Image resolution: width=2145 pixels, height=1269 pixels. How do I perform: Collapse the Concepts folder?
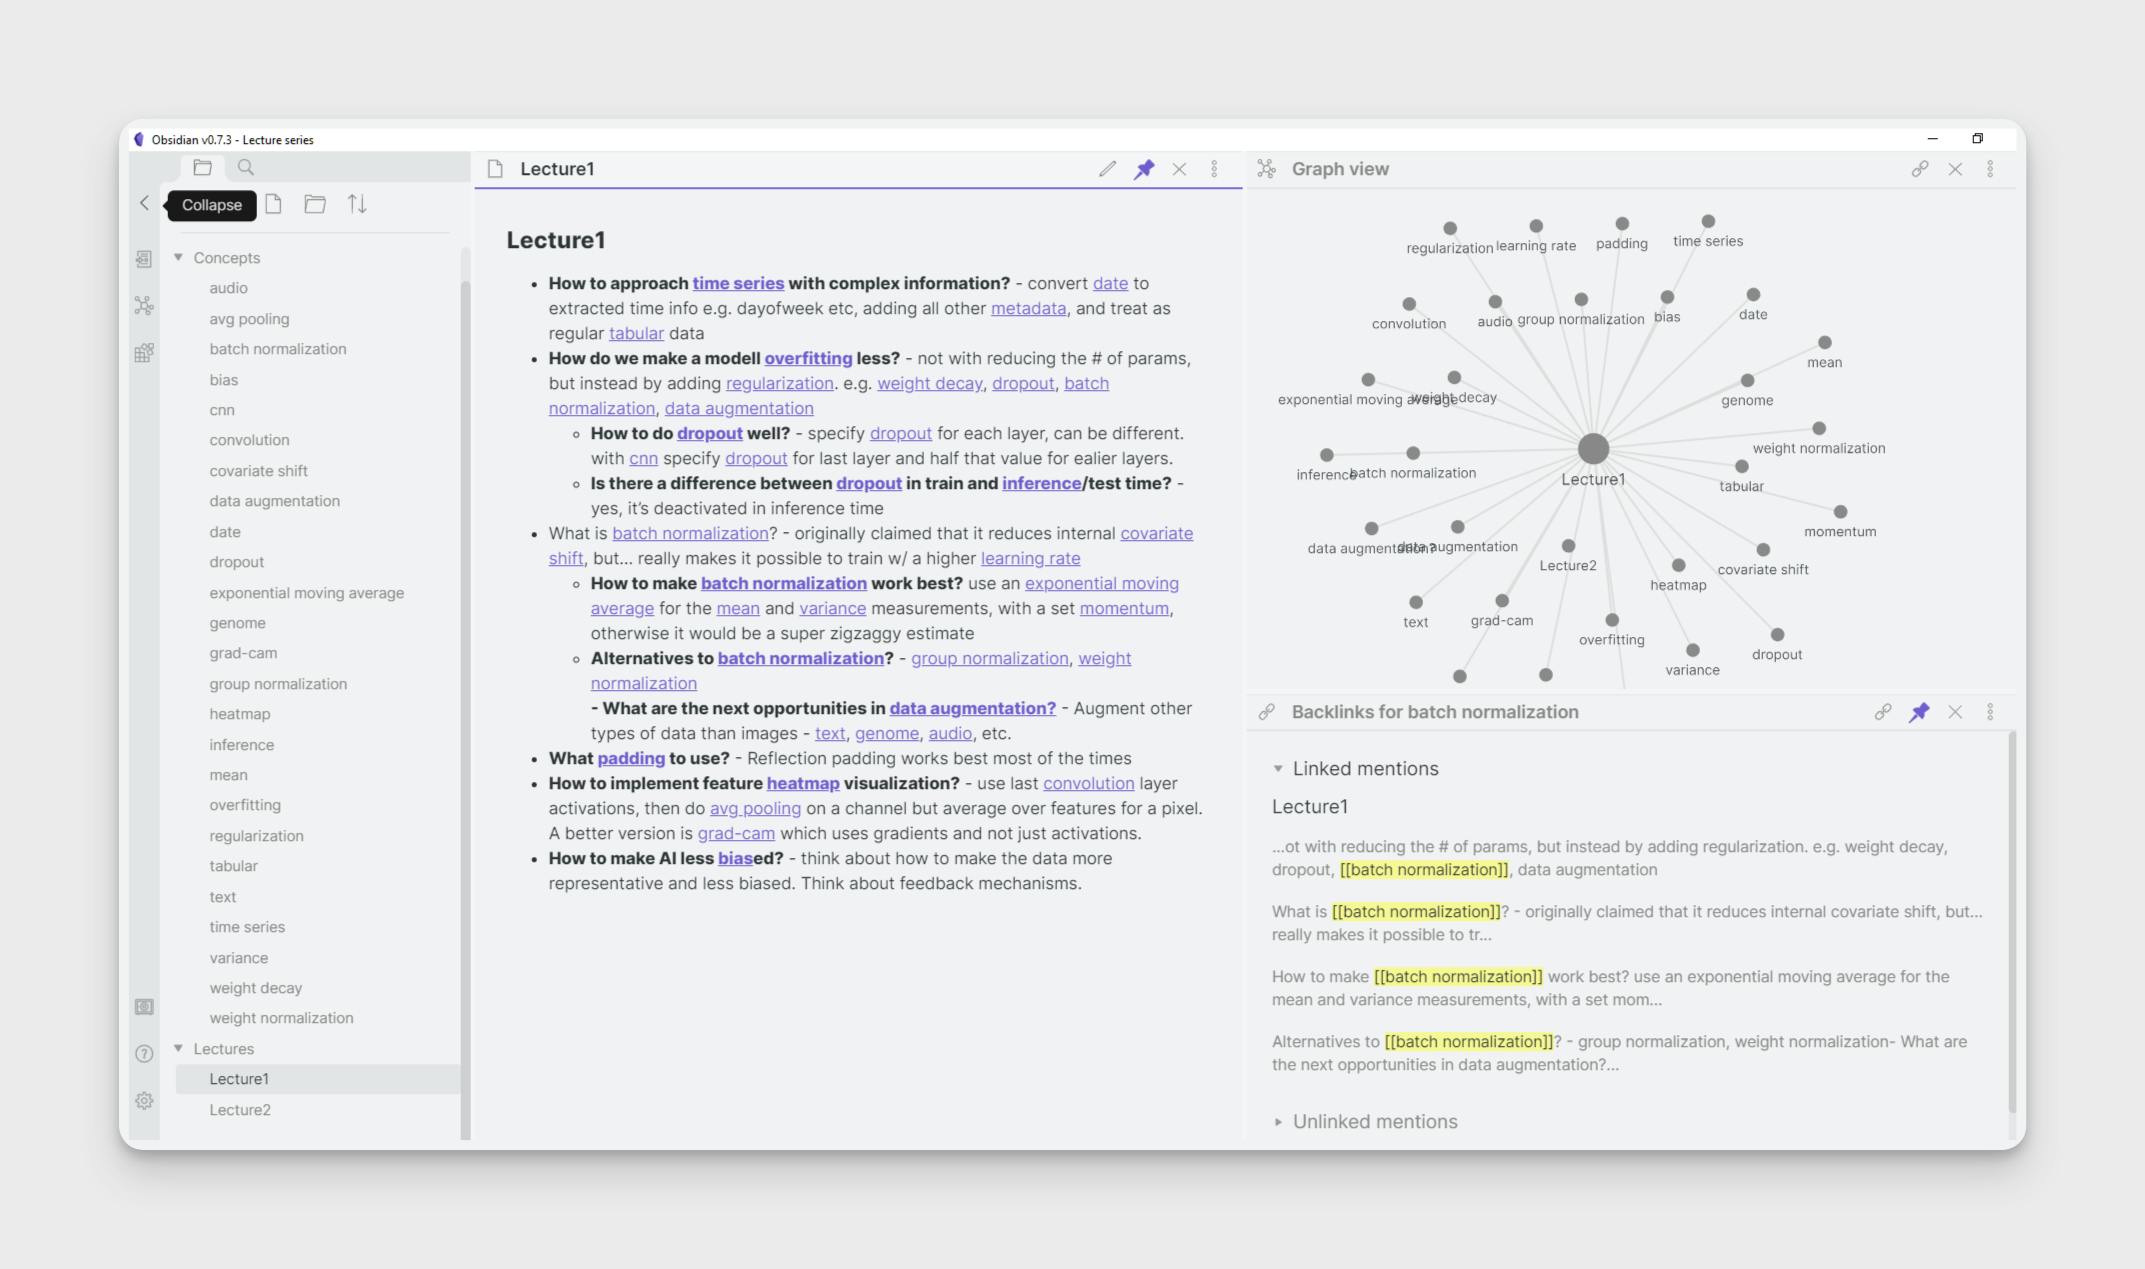179,258
